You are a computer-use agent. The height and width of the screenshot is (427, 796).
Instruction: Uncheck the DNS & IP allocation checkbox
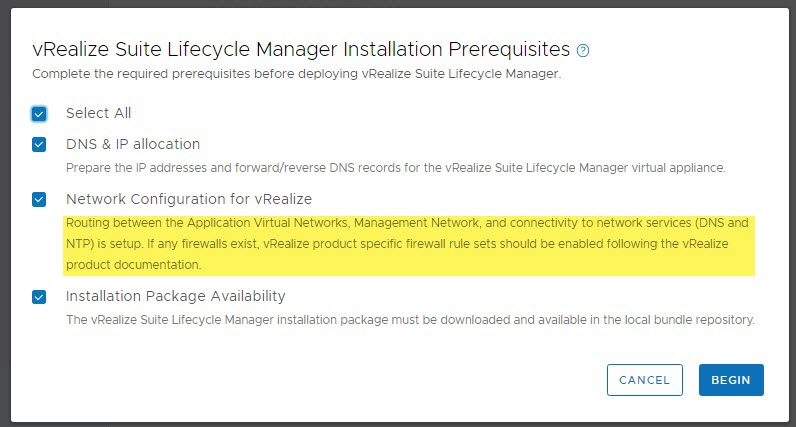pyautogui.click(x=39, y=144)
